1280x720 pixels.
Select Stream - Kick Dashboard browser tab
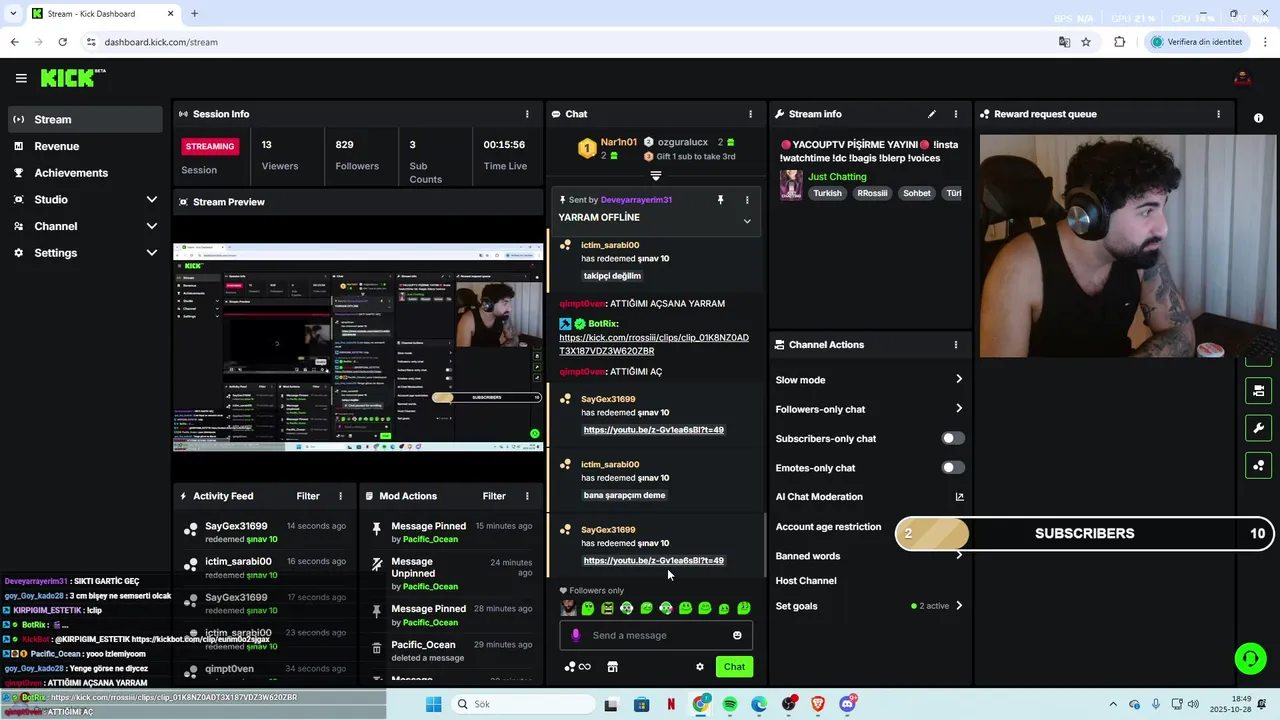101,14
